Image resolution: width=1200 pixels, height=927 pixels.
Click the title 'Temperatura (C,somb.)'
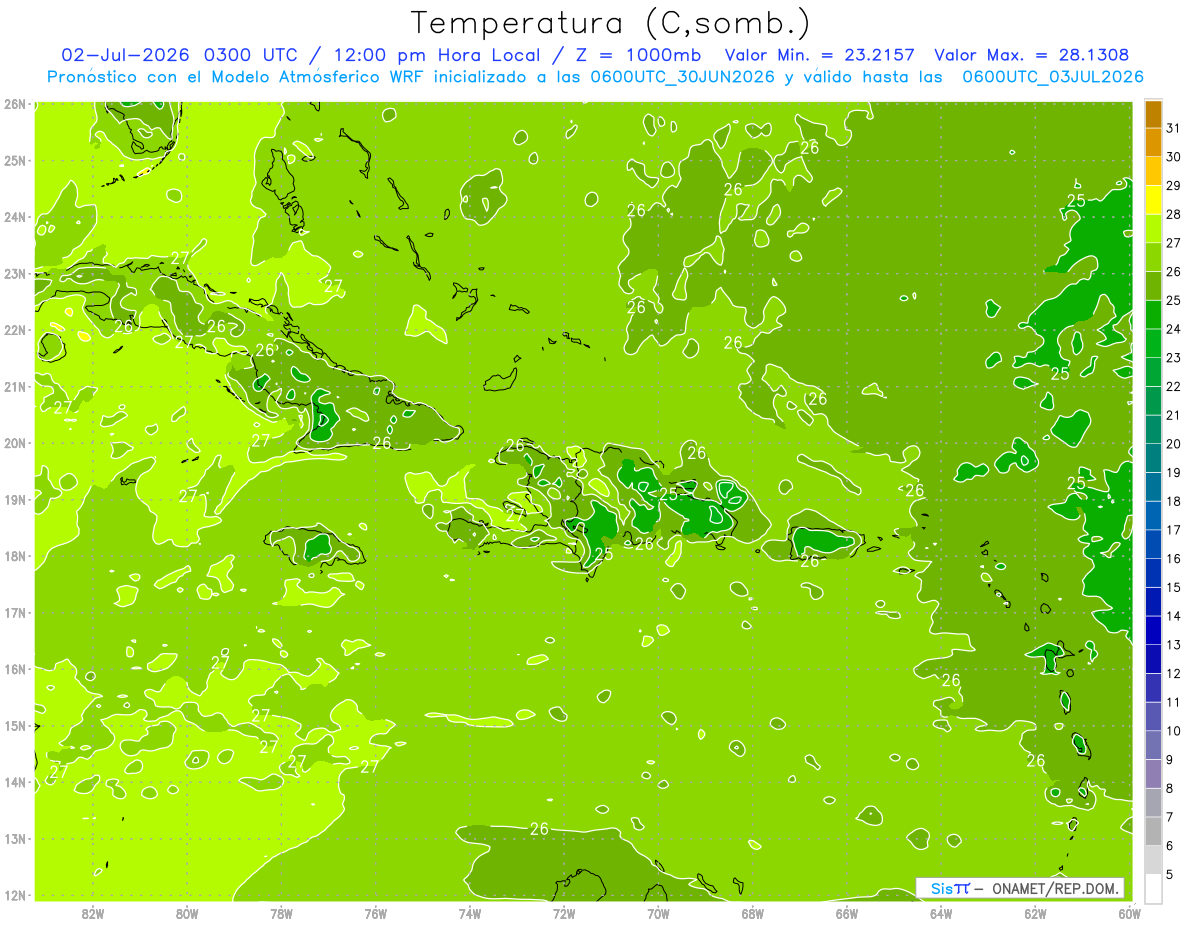tap(611, 23)
